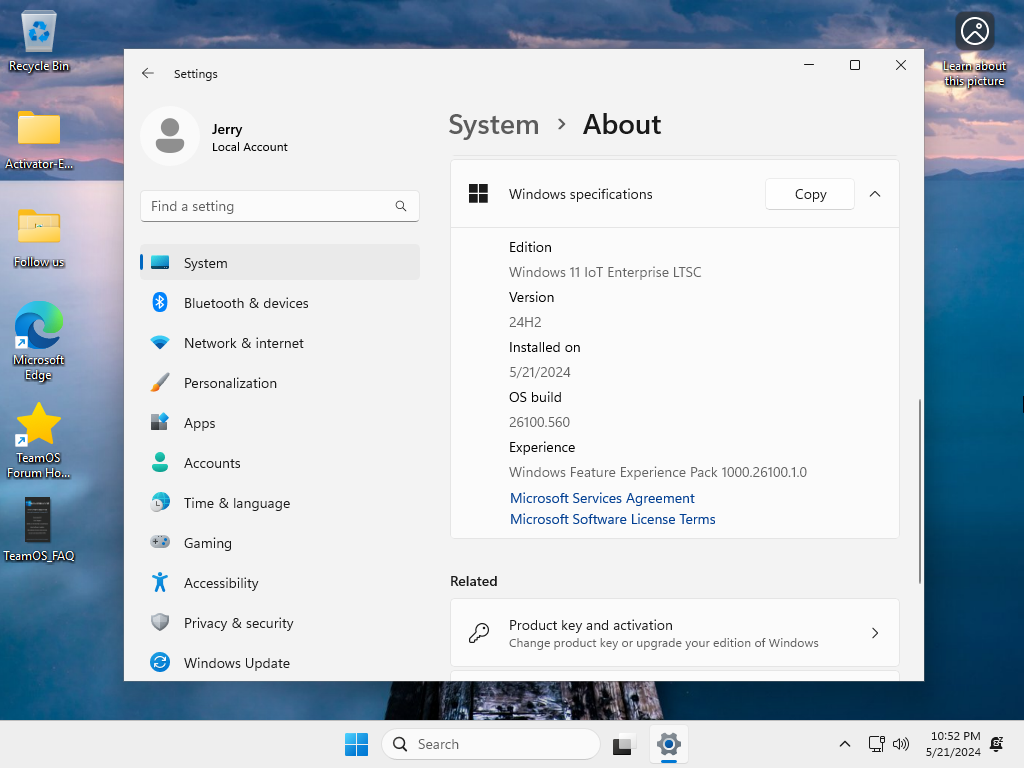Viewport: 1024px width, 768px height.
Task: Click the System monitor icon in sidebar
Action: [160, 263]
